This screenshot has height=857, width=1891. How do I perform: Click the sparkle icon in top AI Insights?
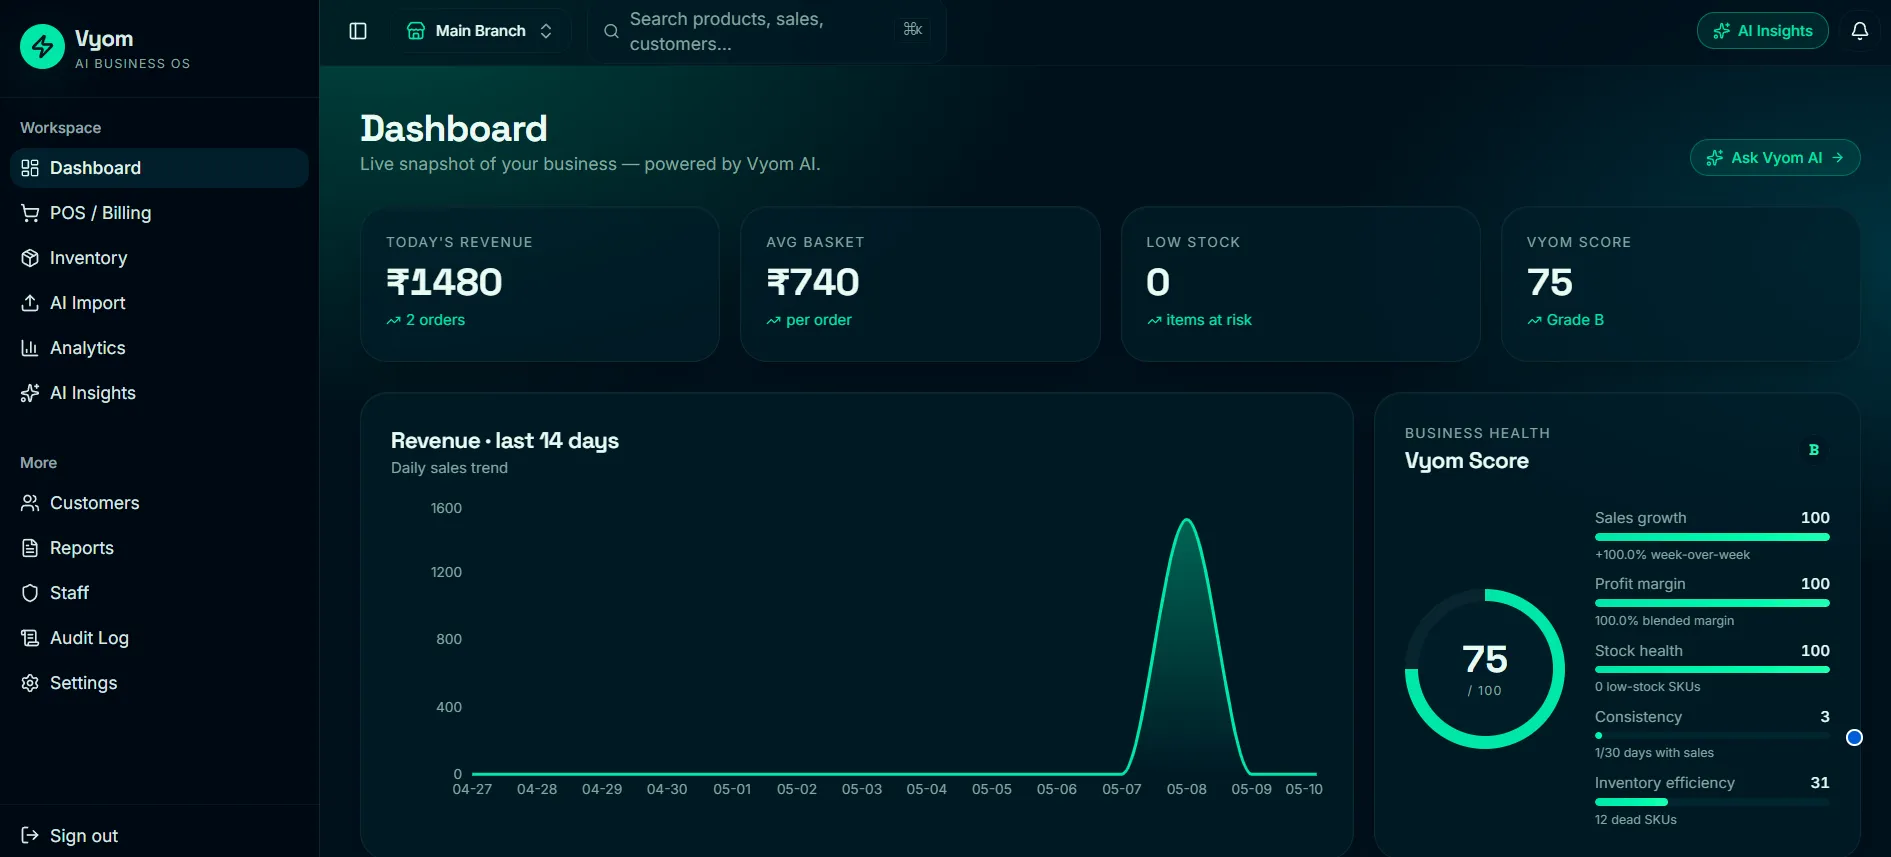(1722, 31)
